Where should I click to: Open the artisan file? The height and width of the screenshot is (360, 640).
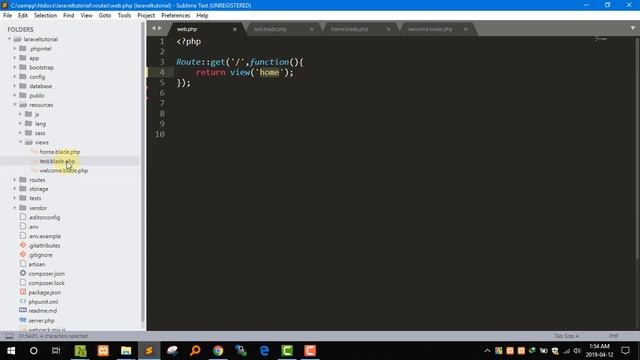point(37,264)
